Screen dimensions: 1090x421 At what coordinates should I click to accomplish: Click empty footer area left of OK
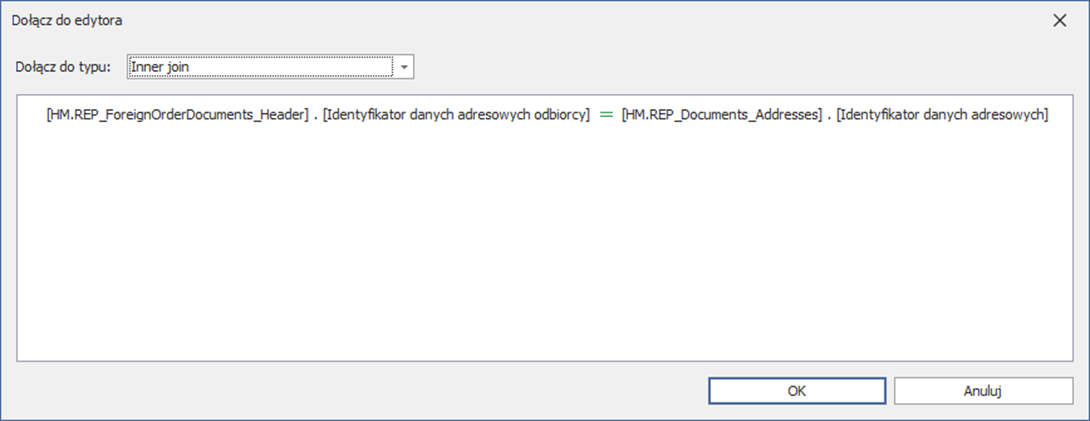tap(350, 390)
